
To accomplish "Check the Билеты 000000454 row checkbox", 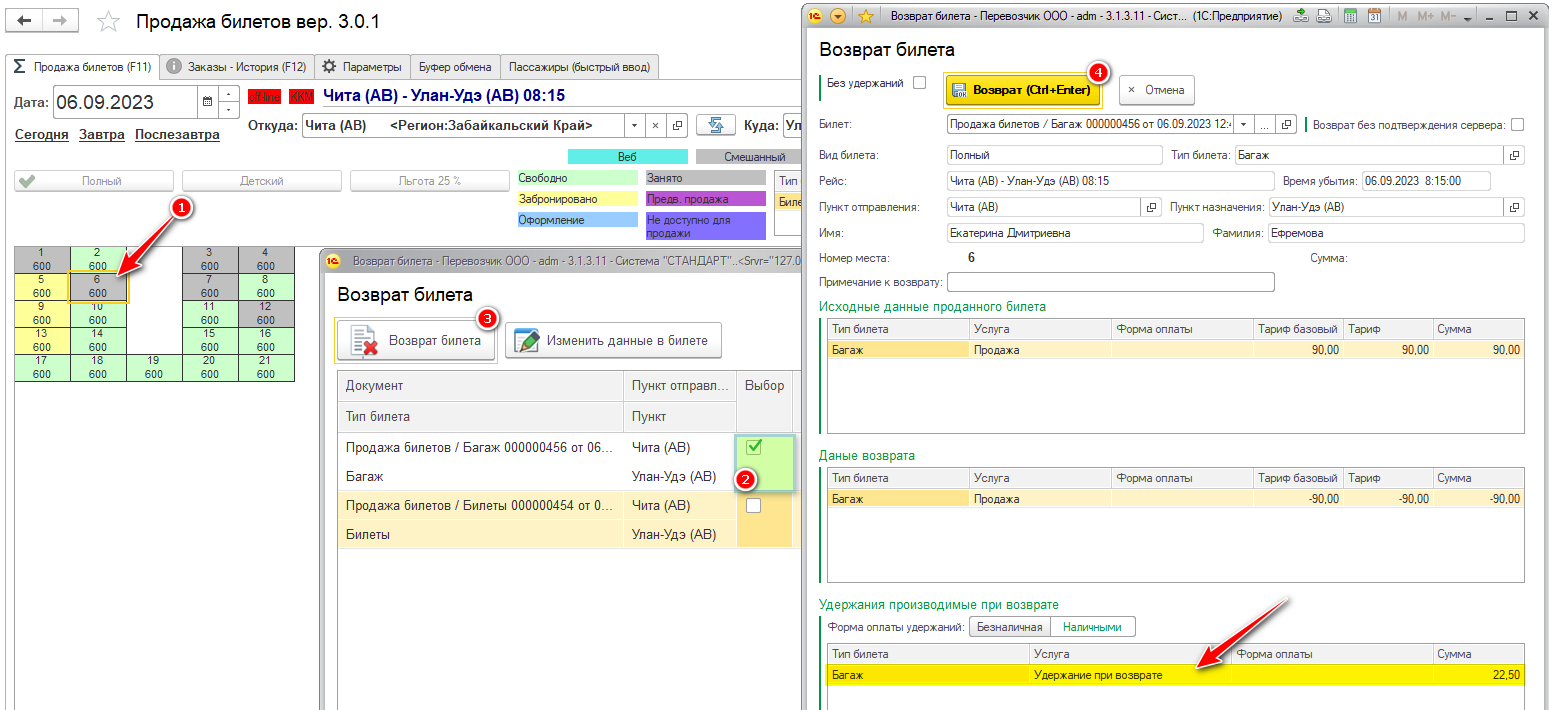I will pos(753,506).
